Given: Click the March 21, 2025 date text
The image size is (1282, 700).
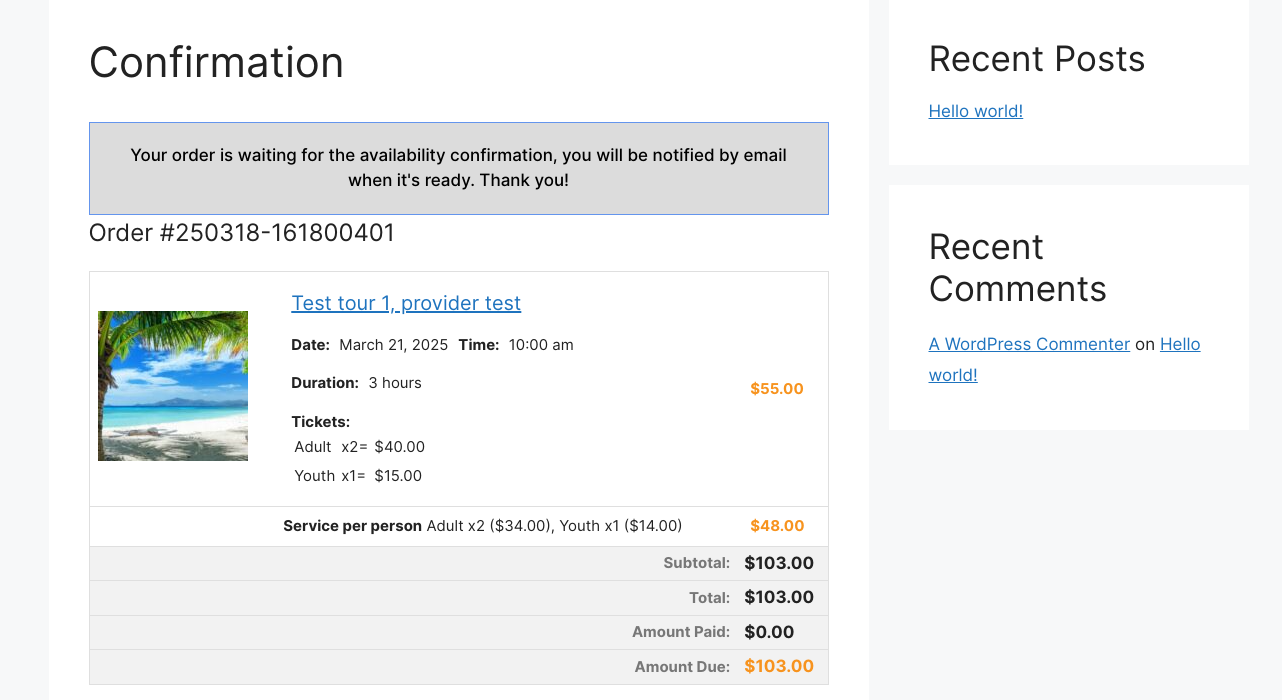Looking at the screenshot, I should tap(394, 345).
